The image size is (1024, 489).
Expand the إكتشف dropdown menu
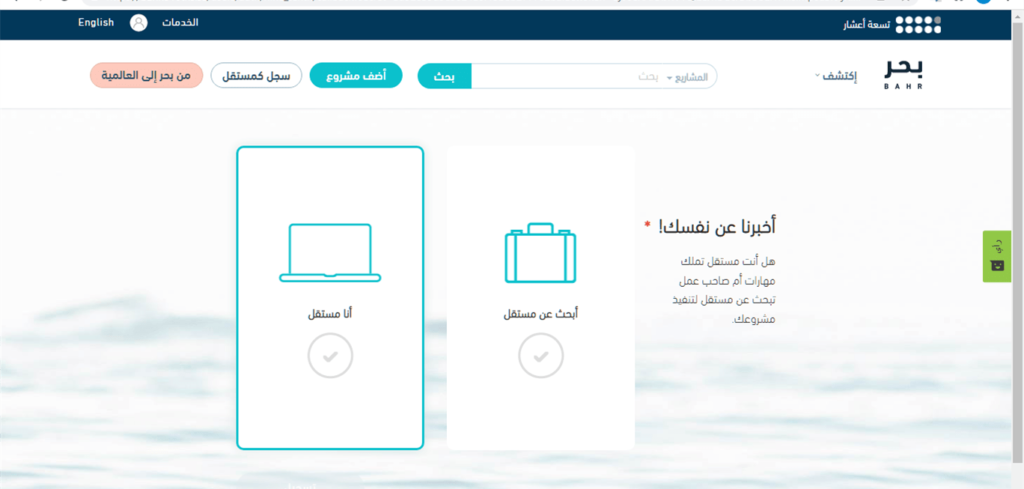coord(835,76)
